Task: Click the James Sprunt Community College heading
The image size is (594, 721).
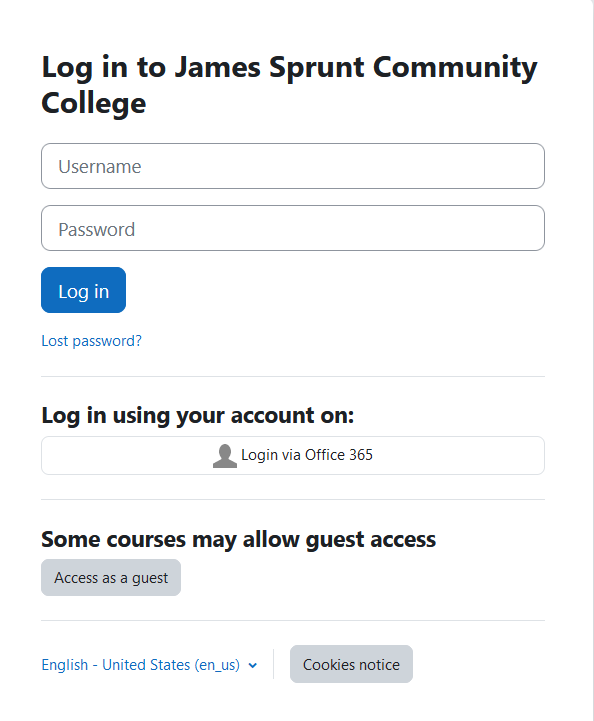Action: 289,85
